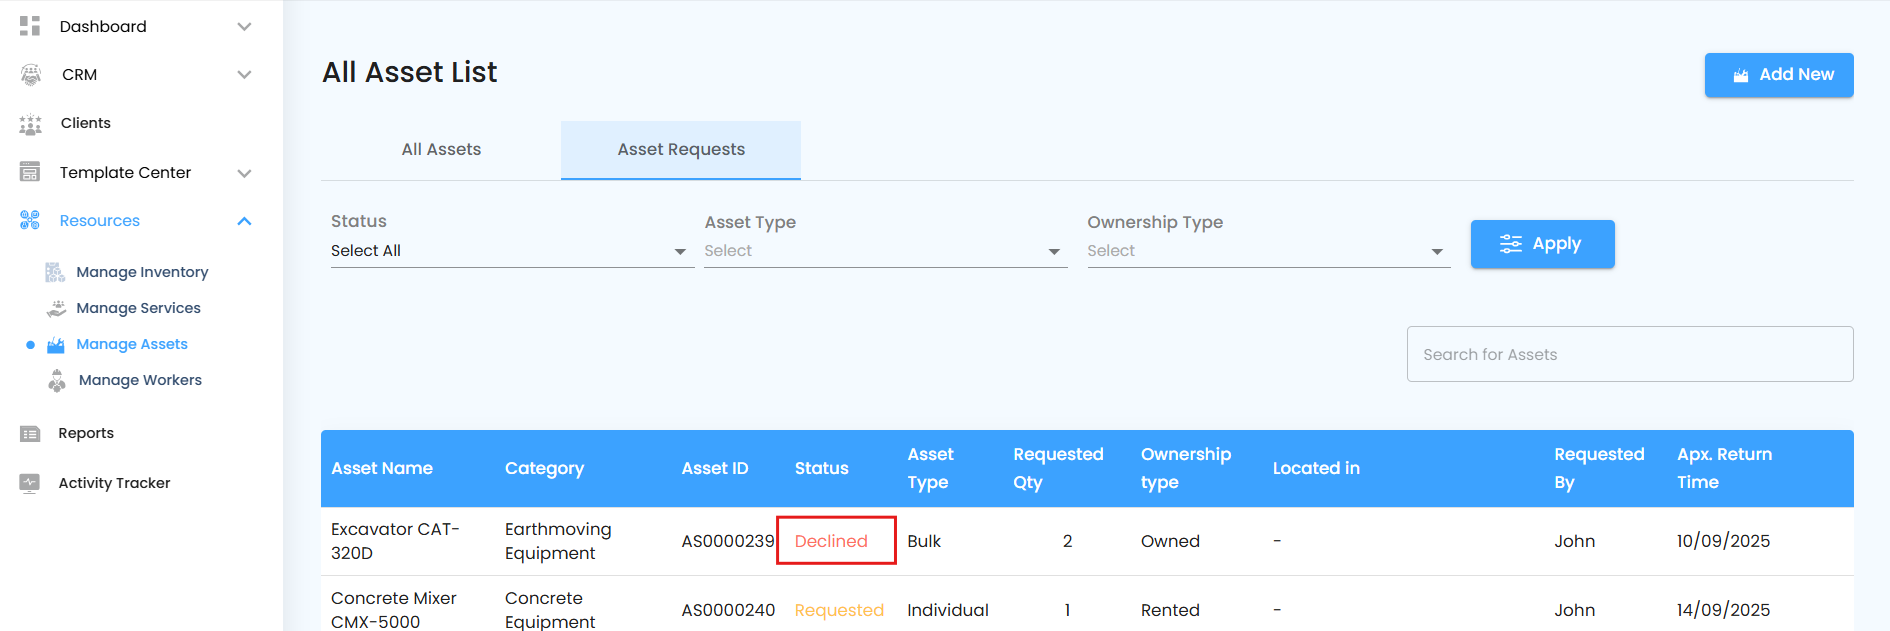Click the Manage Services icon

pos(57,308)
